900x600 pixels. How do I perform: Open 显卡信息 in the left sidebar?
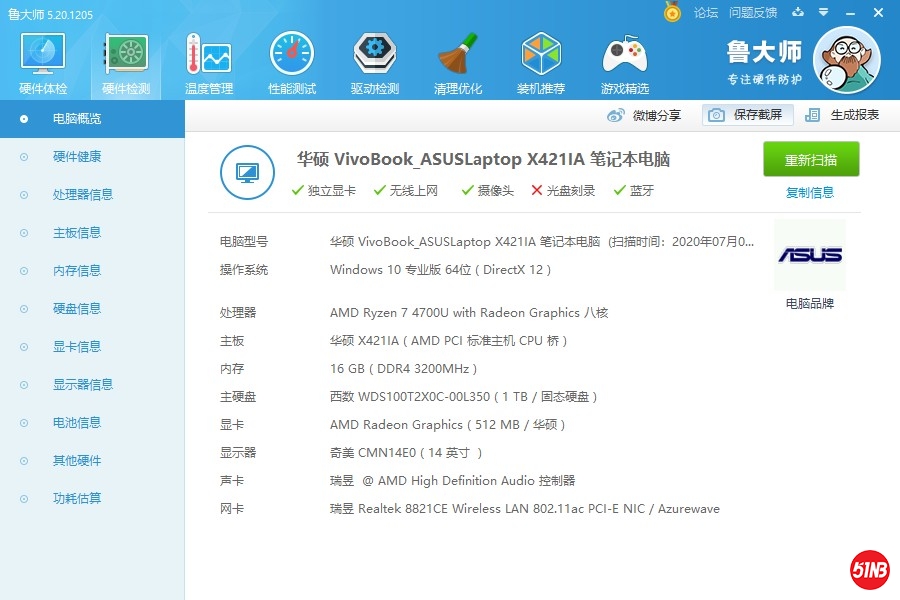(77, 347)
